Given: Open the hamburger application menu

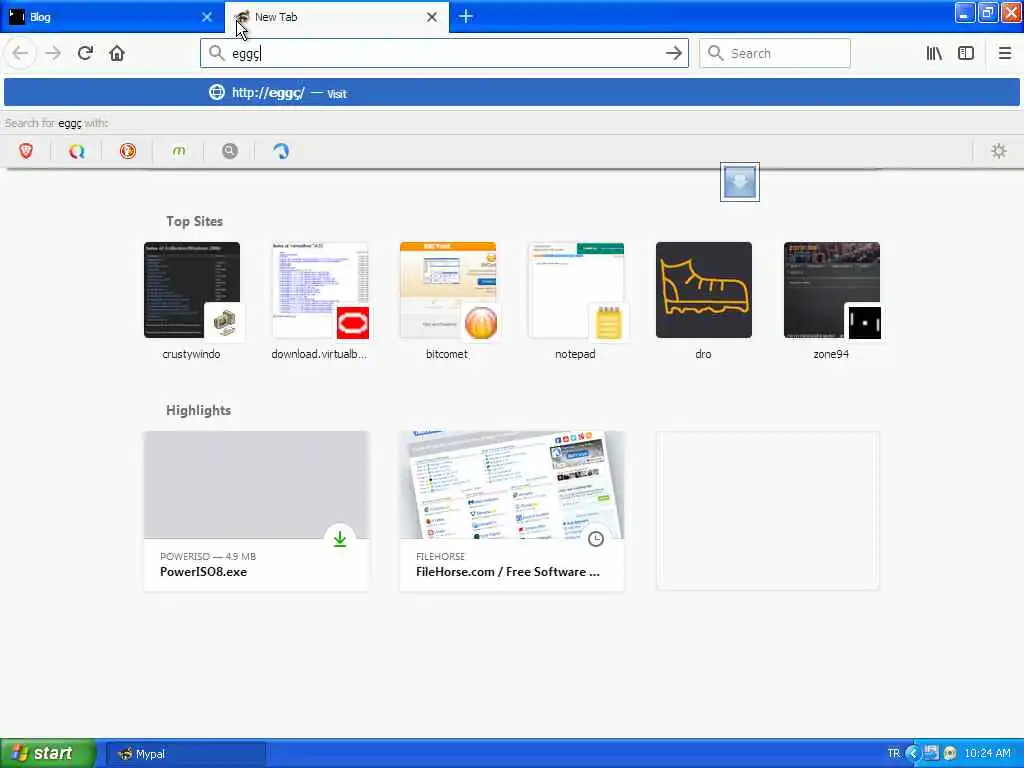Looking at the screenshot, I should [x=1004, y=54].
